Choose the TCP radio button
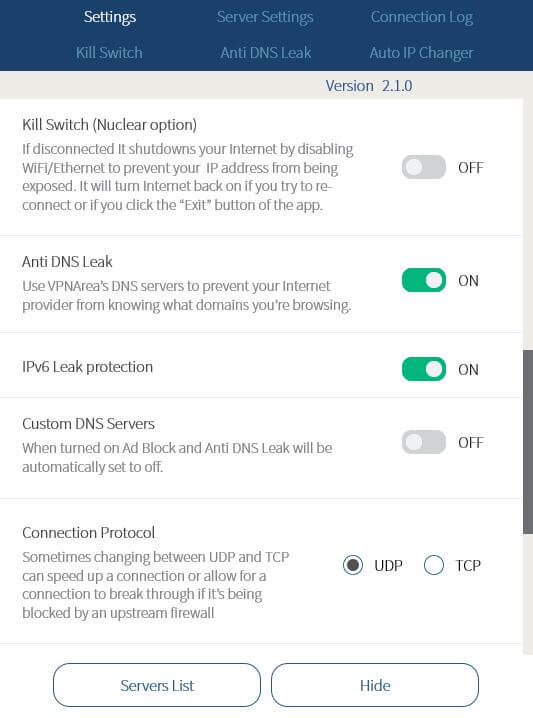 pos(434,565)
